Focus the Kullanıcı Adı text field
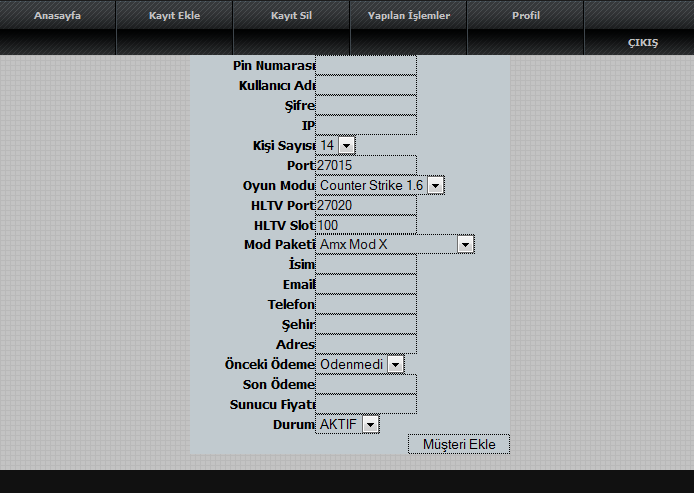 tap(365, 85)
